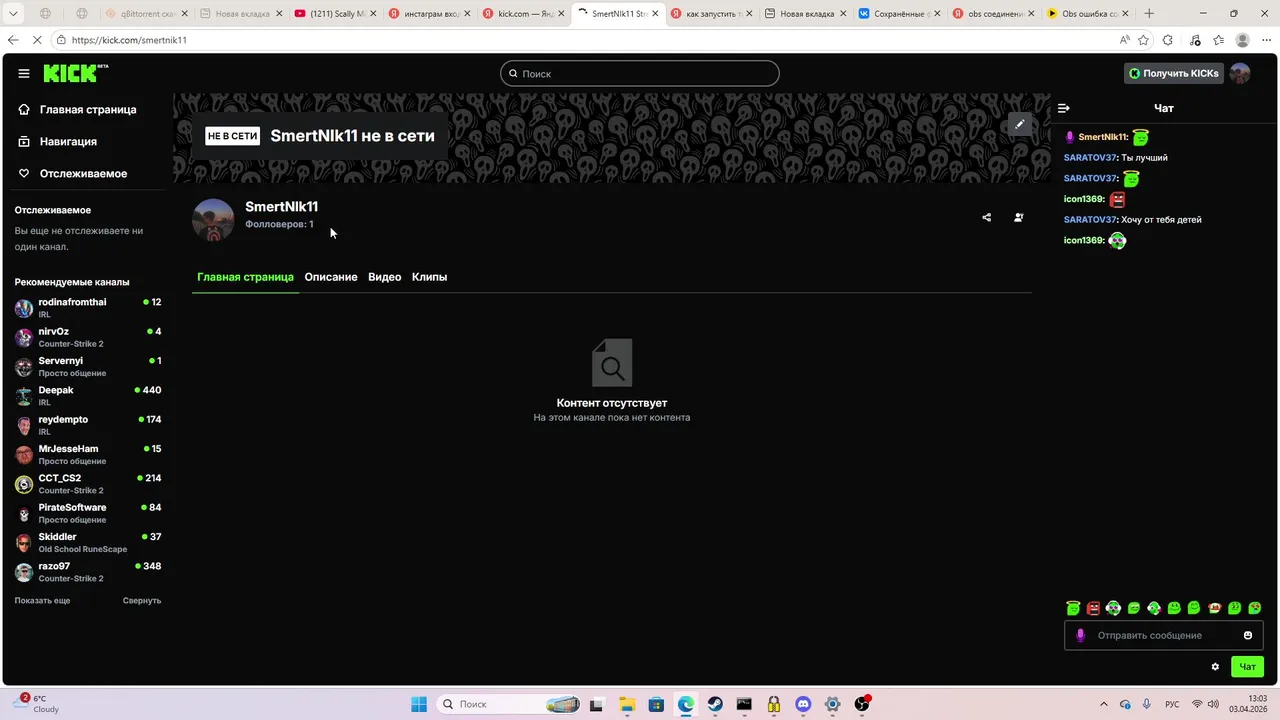Viewport: 1280px width, 720px height.
Task: Open chat settings gear icon
Action: (x=1216, y=667)
